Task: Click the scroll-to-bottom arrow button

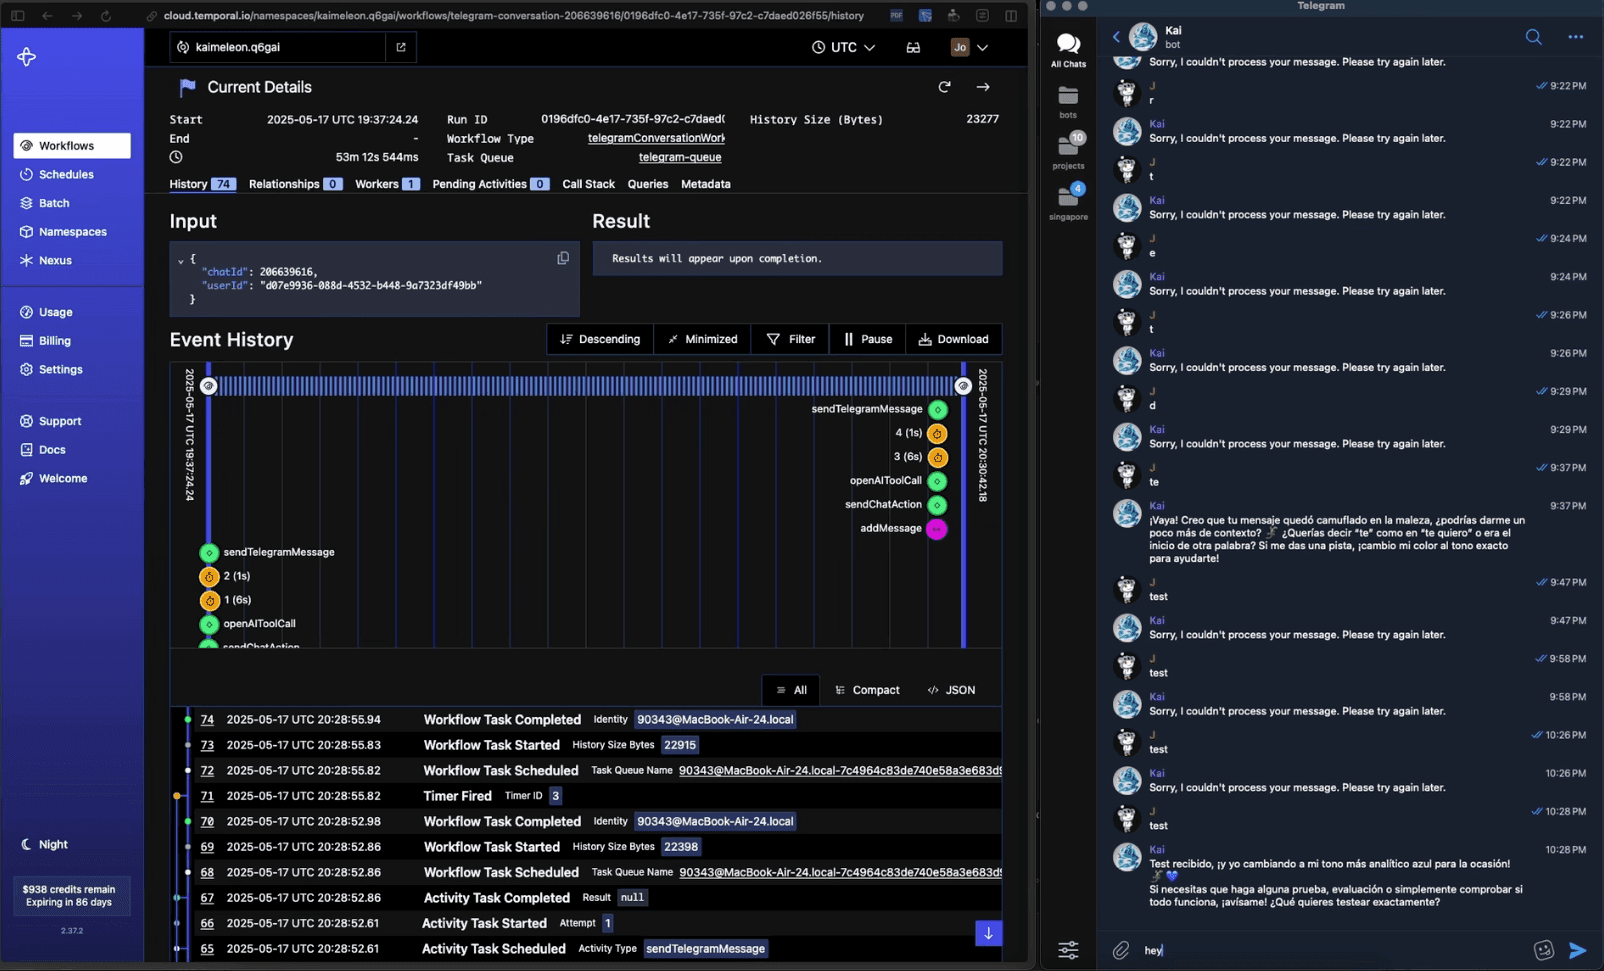Action: [x=988, y=933]
